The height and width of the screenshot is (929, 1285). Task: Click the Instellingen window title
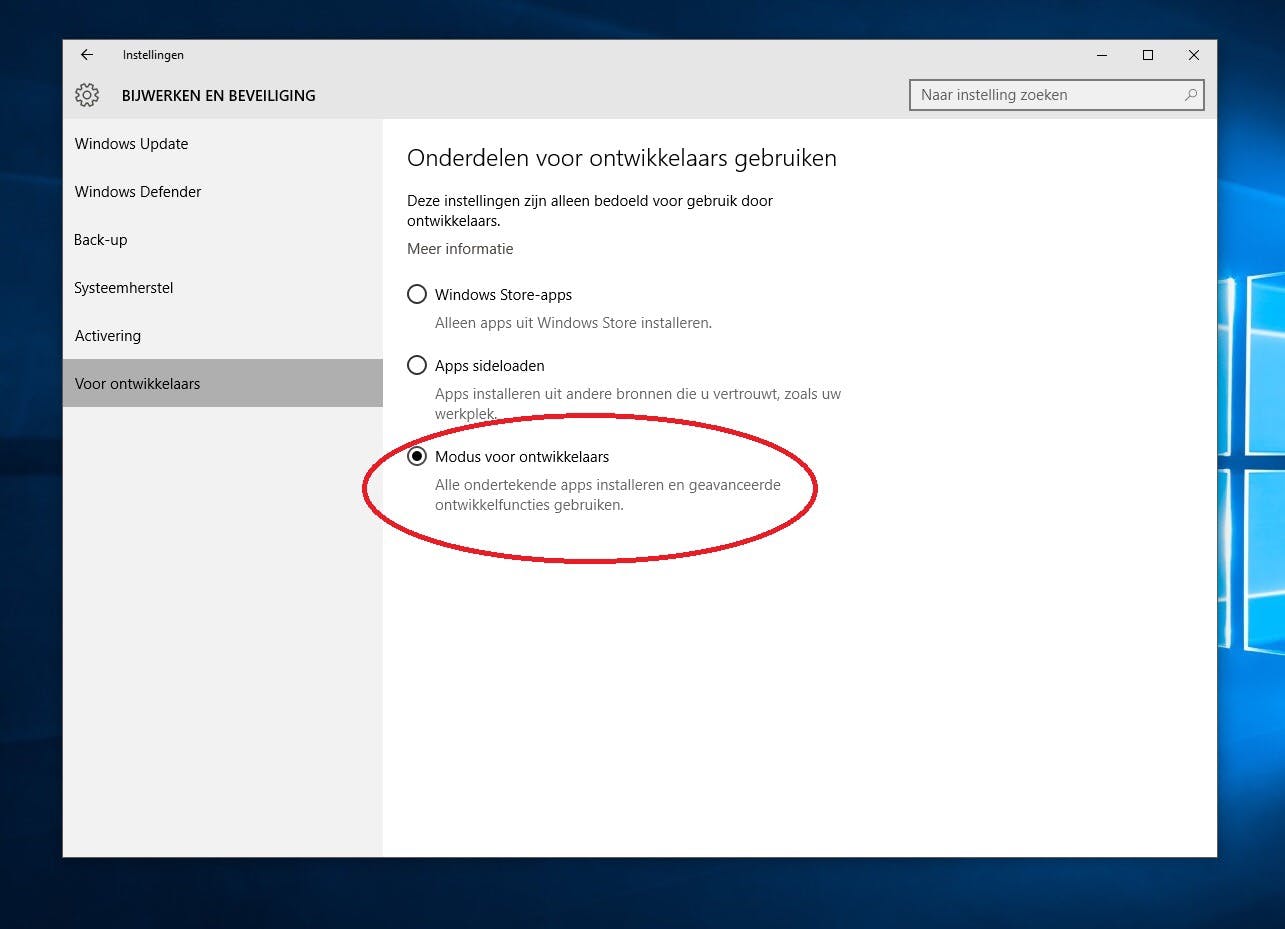[x=153, y=55]
